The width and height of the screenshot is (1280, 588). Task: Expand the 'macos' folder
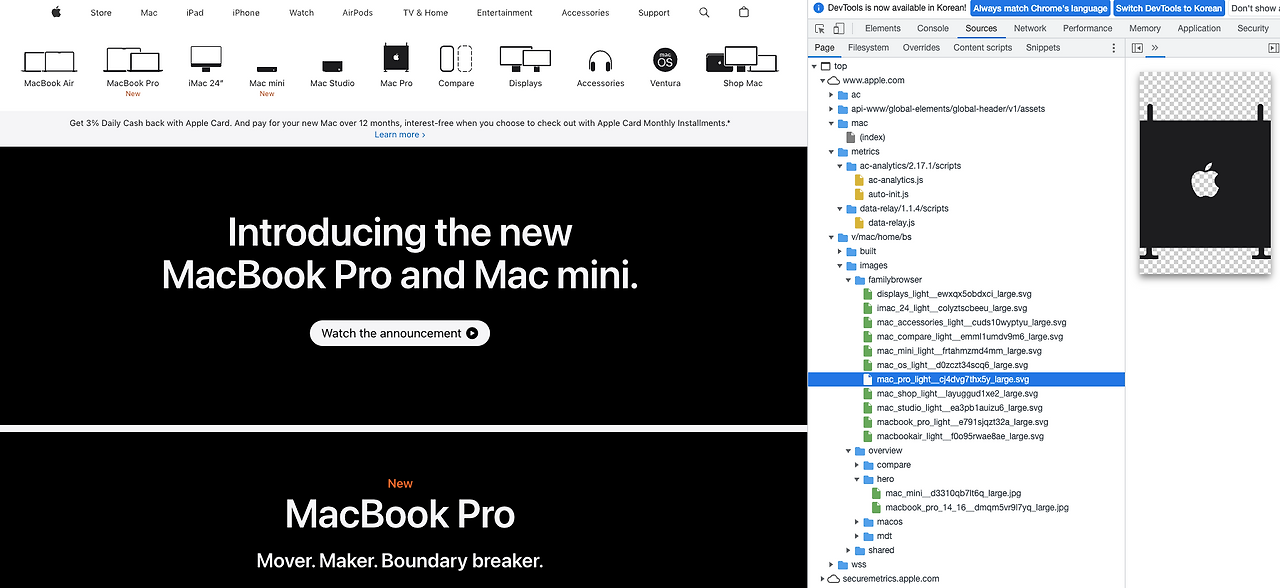(x=856, y=522)
